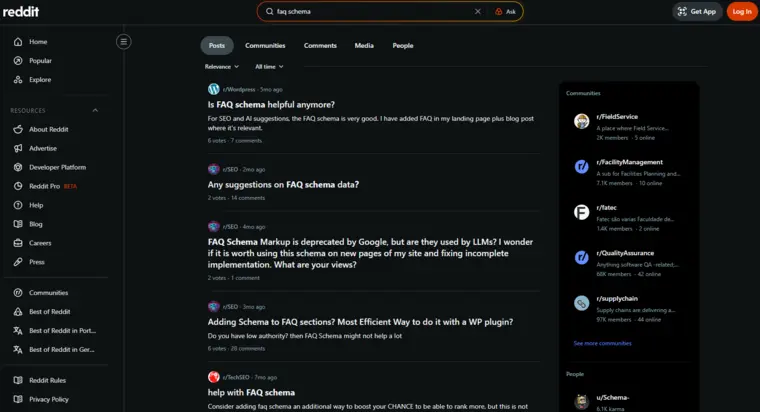760x412 pixels.
Task: Click the r/Wordpress community avatar
Action: click(x=214, y=89)
